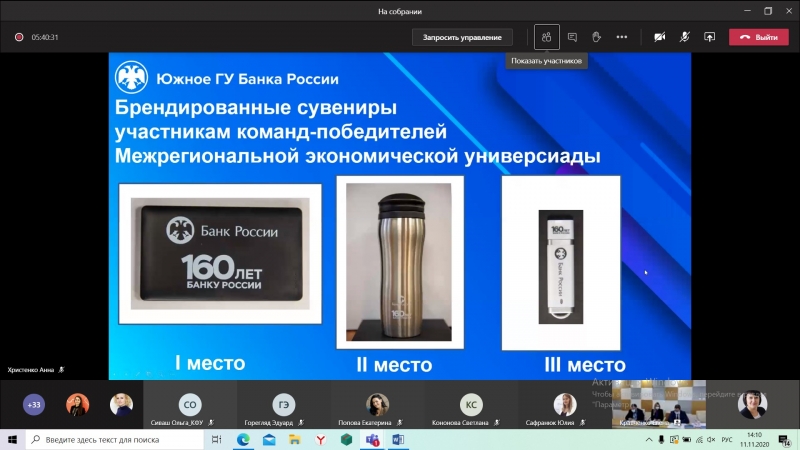Open the green cube app on taskbar
This screenshot has width=800, height=450.
(x=346, y=439)
